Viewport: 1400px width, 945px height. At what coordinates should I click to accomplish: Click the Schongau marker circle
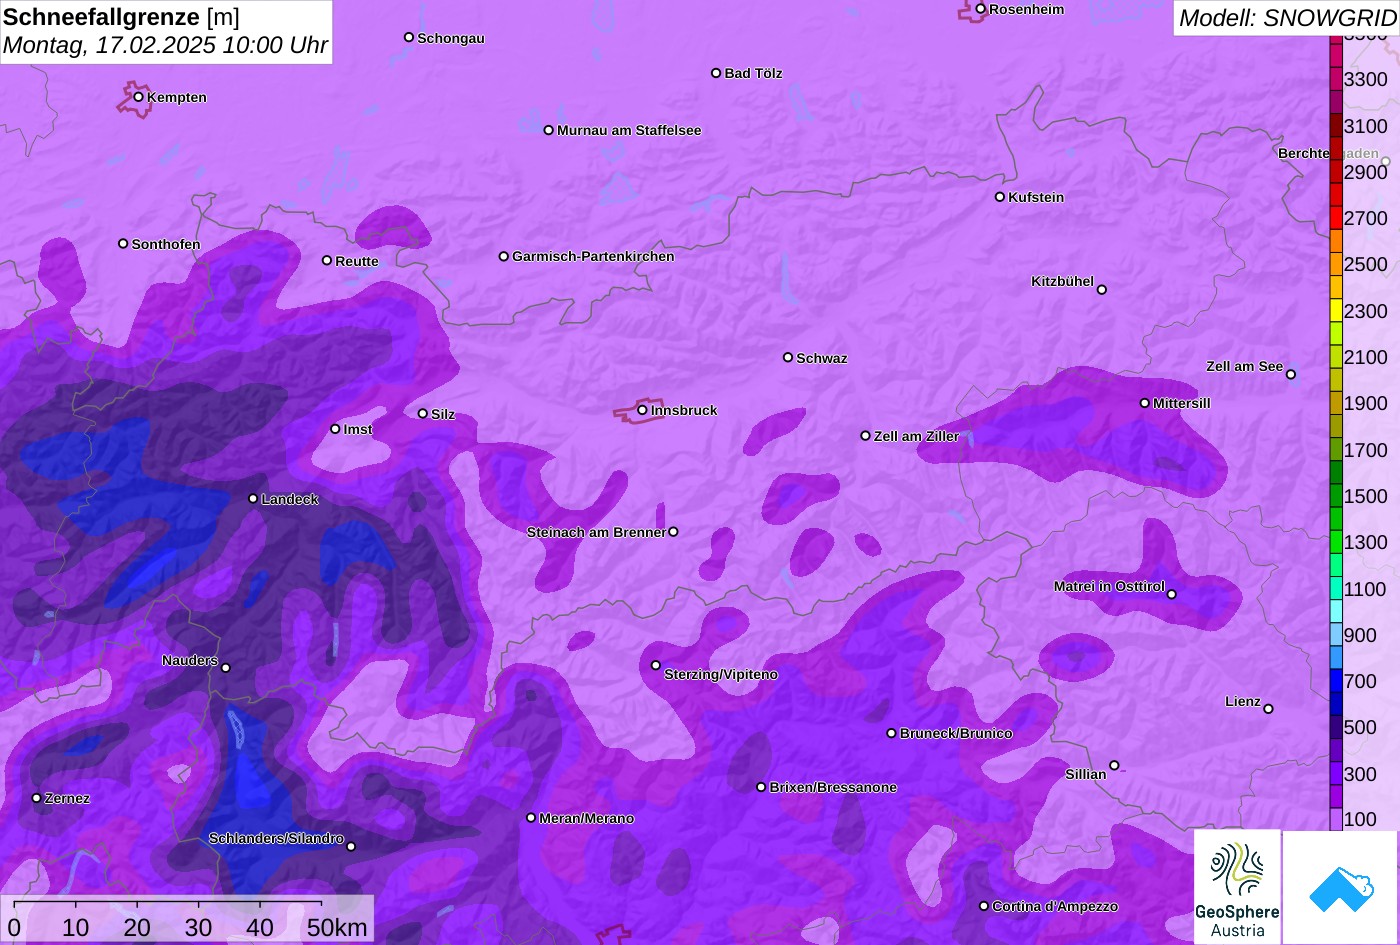pyautogui.click(x=408, y=38)
